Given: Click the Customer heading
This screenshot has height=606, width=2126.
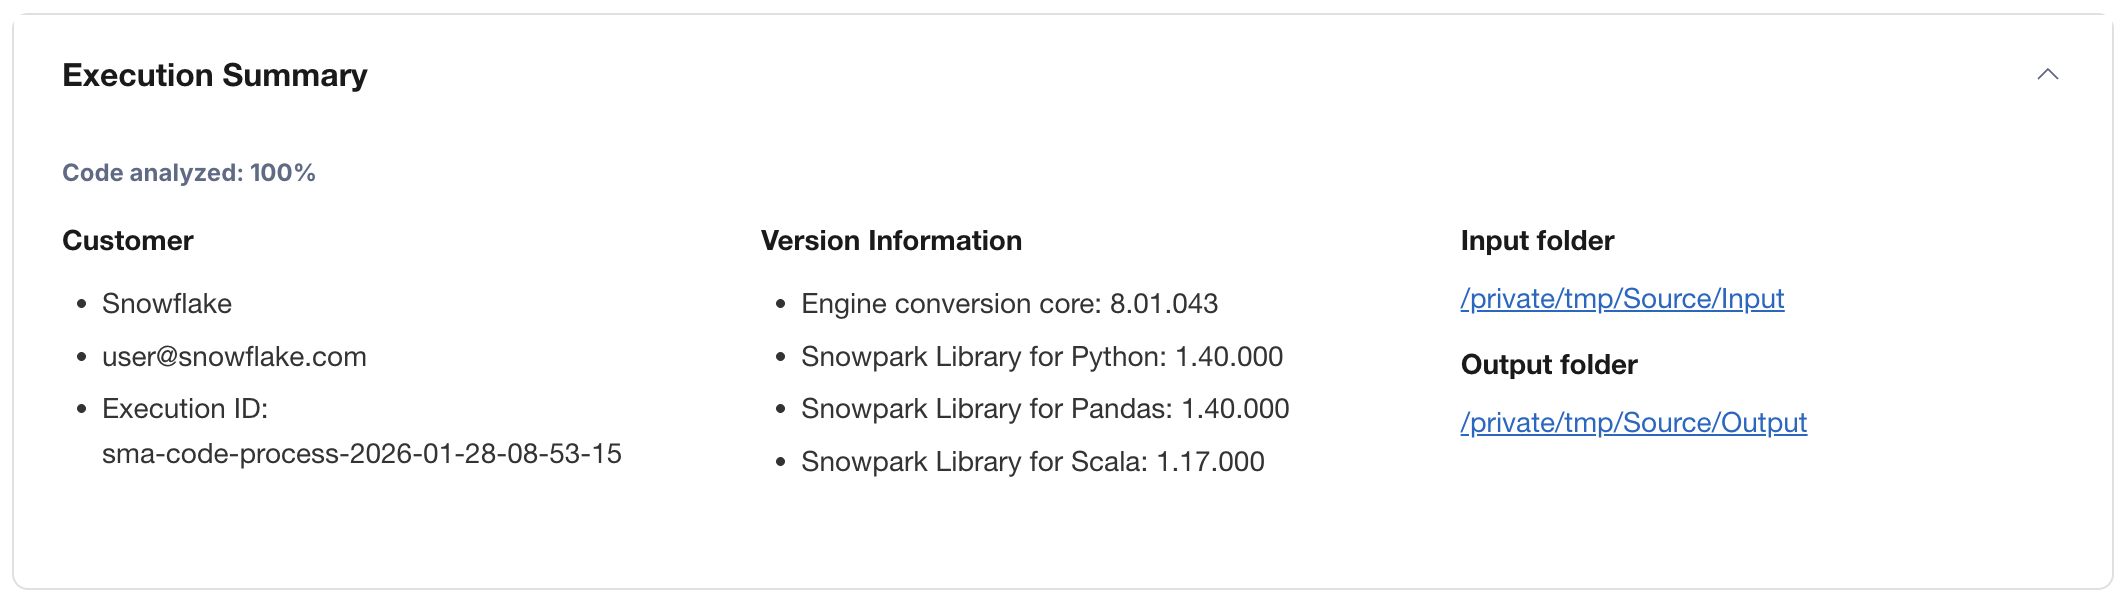Looking at the screenshot, I should point(127,241).
